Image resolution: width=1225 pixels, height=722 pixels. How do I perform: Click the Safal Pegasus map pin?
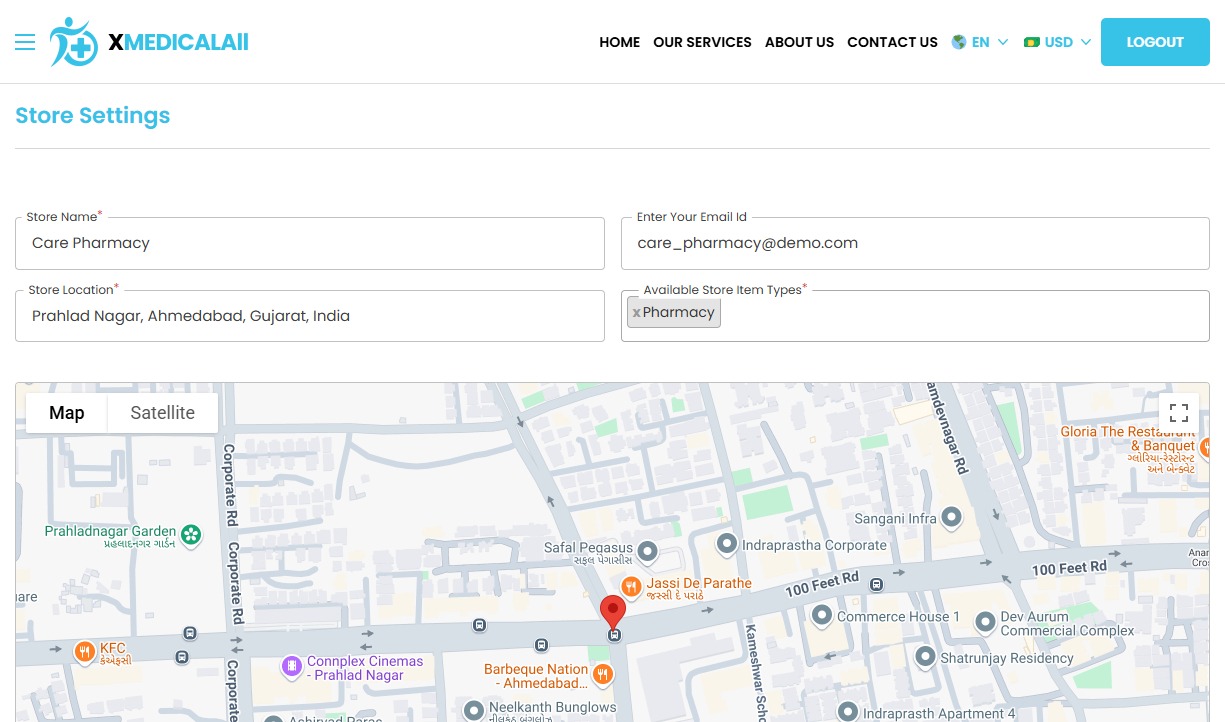[x=648, y=551]
